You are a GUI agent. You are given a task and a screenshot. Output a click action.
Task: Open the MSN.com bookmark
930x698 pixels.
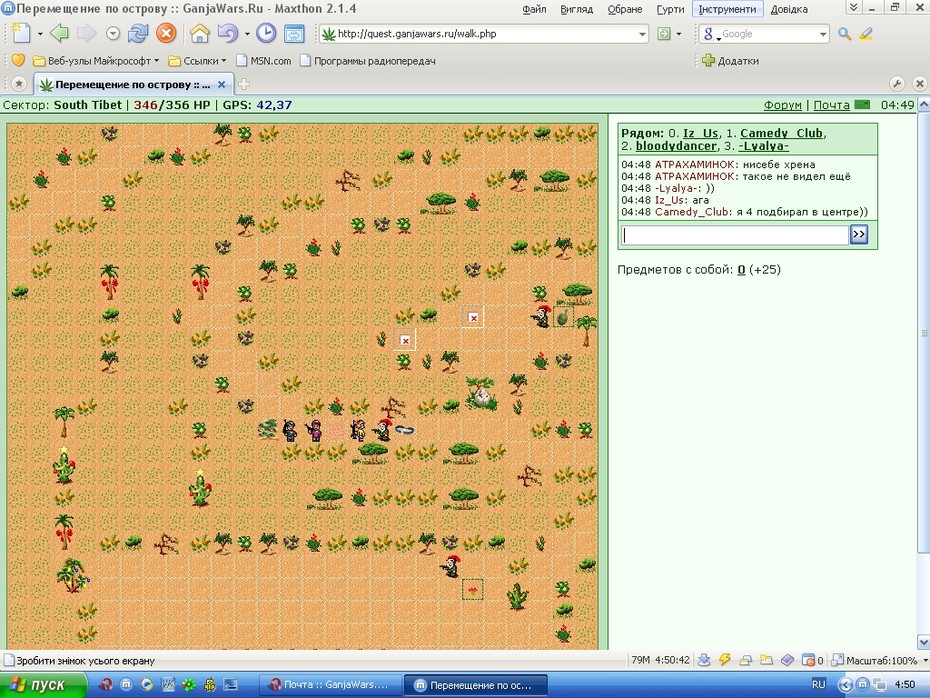264,60
